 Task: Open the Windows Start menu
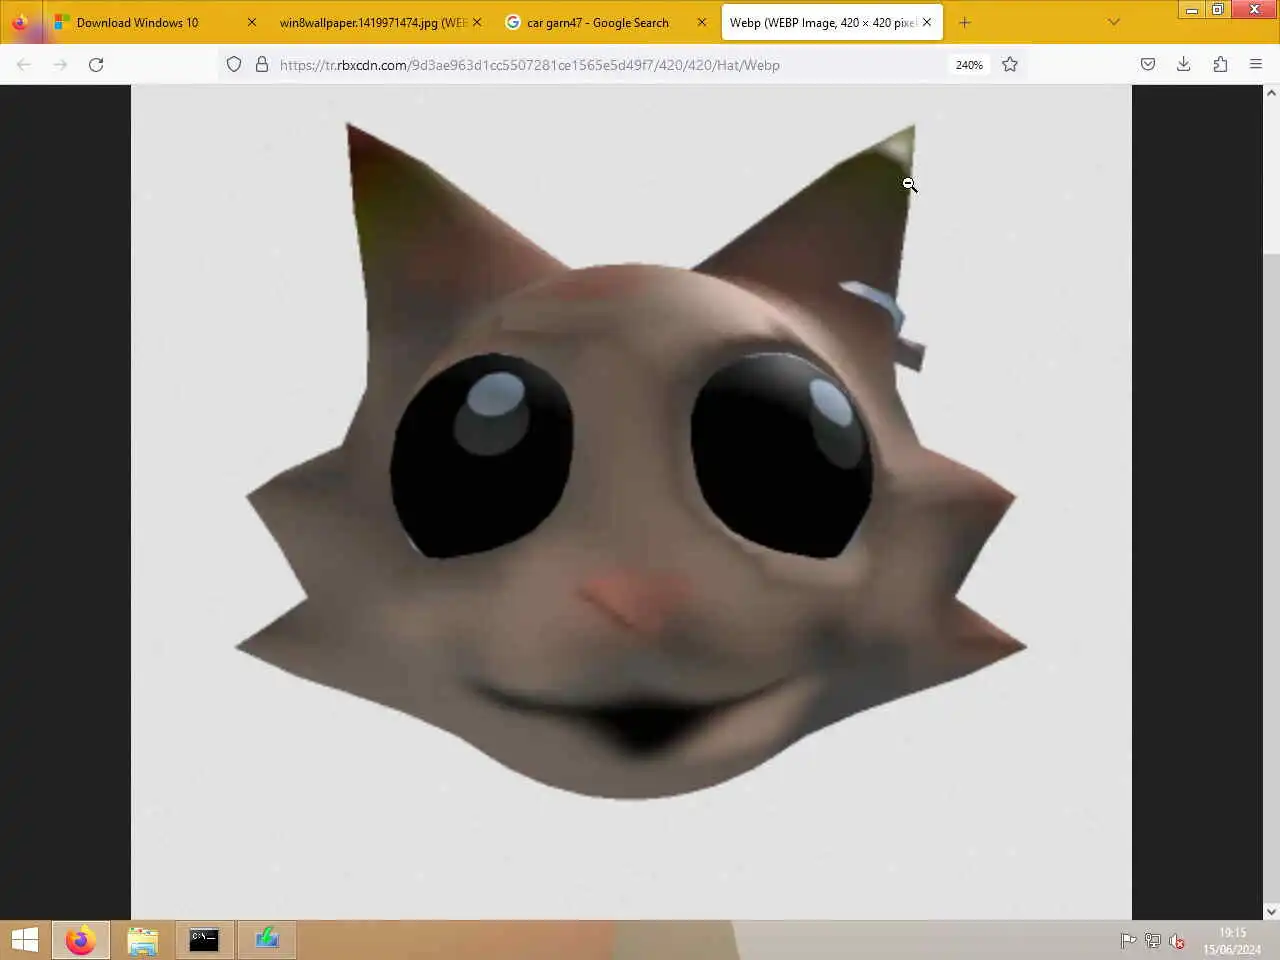pyautogui.click(x=24, y=940)
